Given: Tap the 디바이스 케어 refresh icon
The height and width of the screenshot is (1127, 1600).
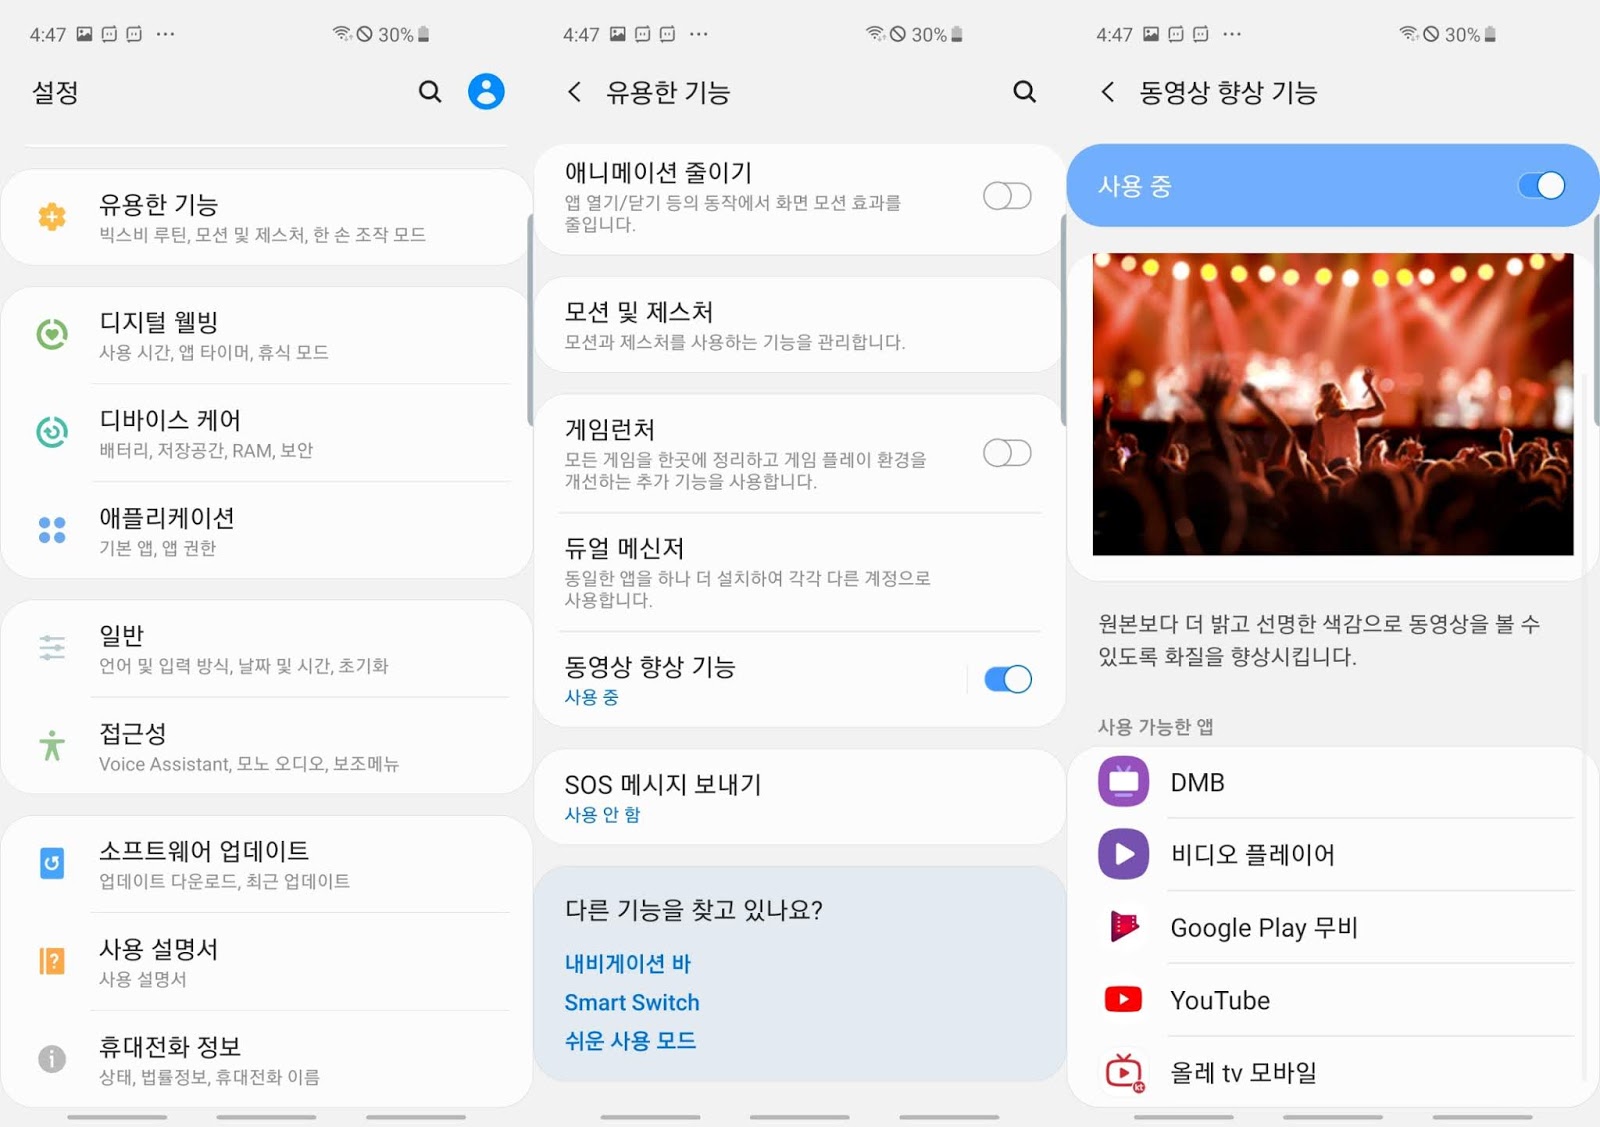Looking at the screenshot, I should click(52, 432).
